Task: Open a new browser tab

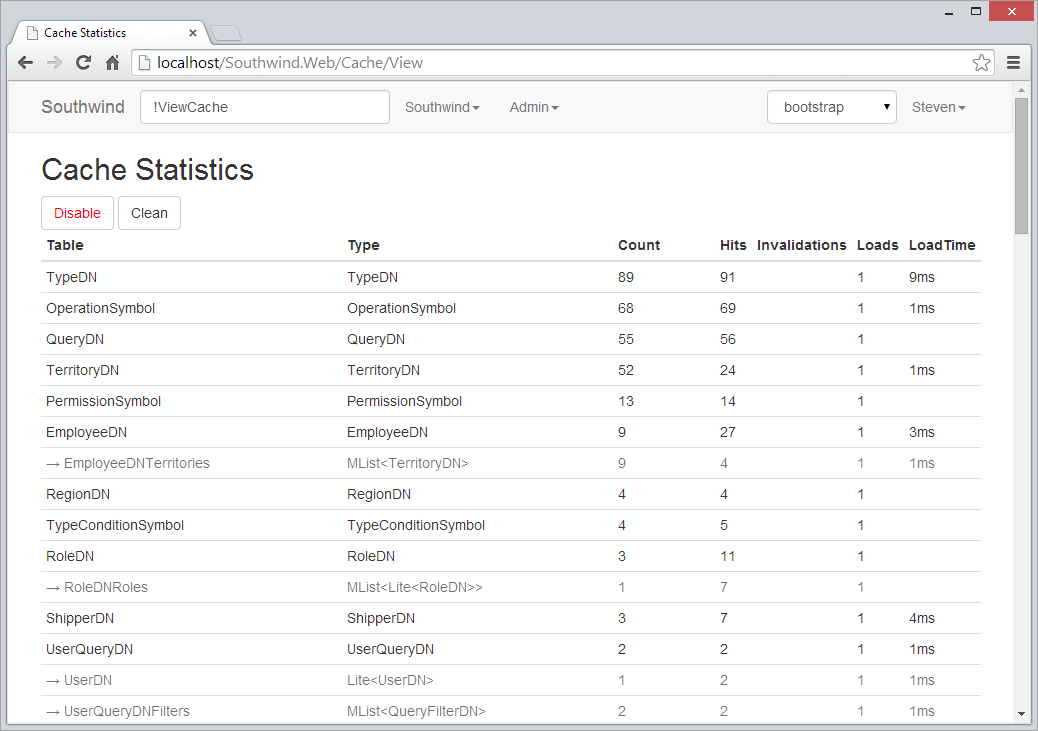Action: (226, 33)
